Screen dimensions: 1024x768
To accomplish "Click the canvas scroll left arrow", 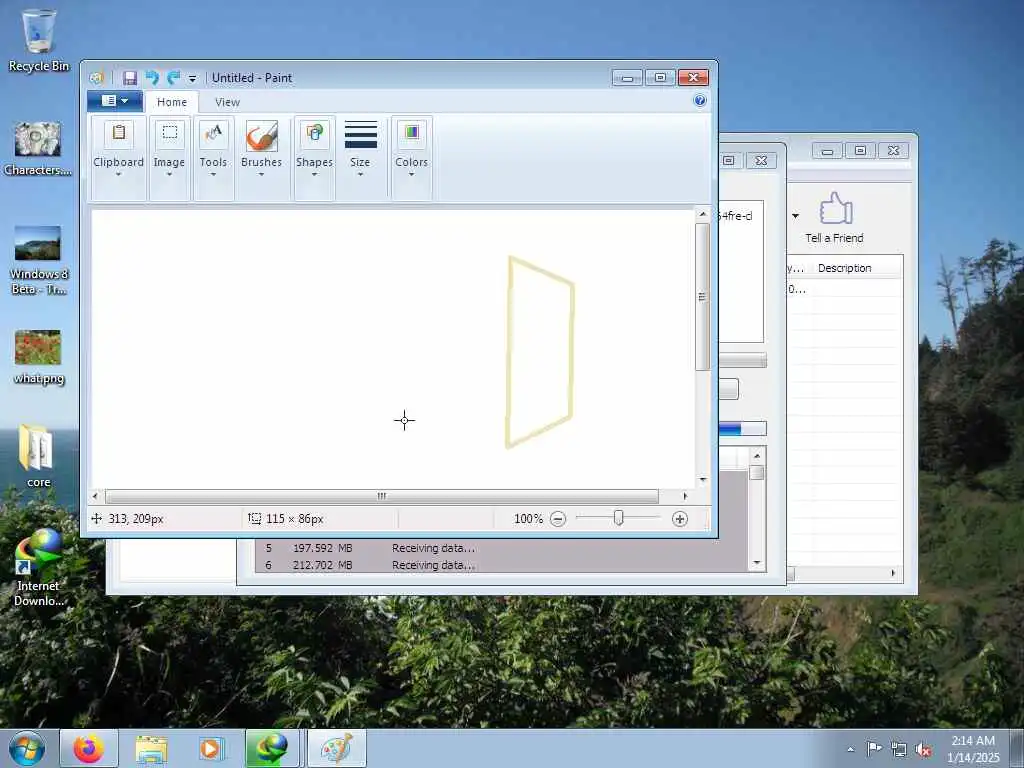I will click(x=96, y=496).
